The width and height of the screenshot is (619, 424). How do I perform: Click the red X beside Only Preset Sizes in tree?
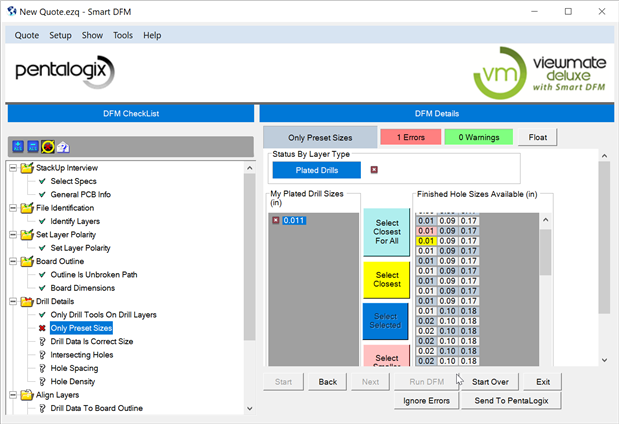tap(42, 328)
